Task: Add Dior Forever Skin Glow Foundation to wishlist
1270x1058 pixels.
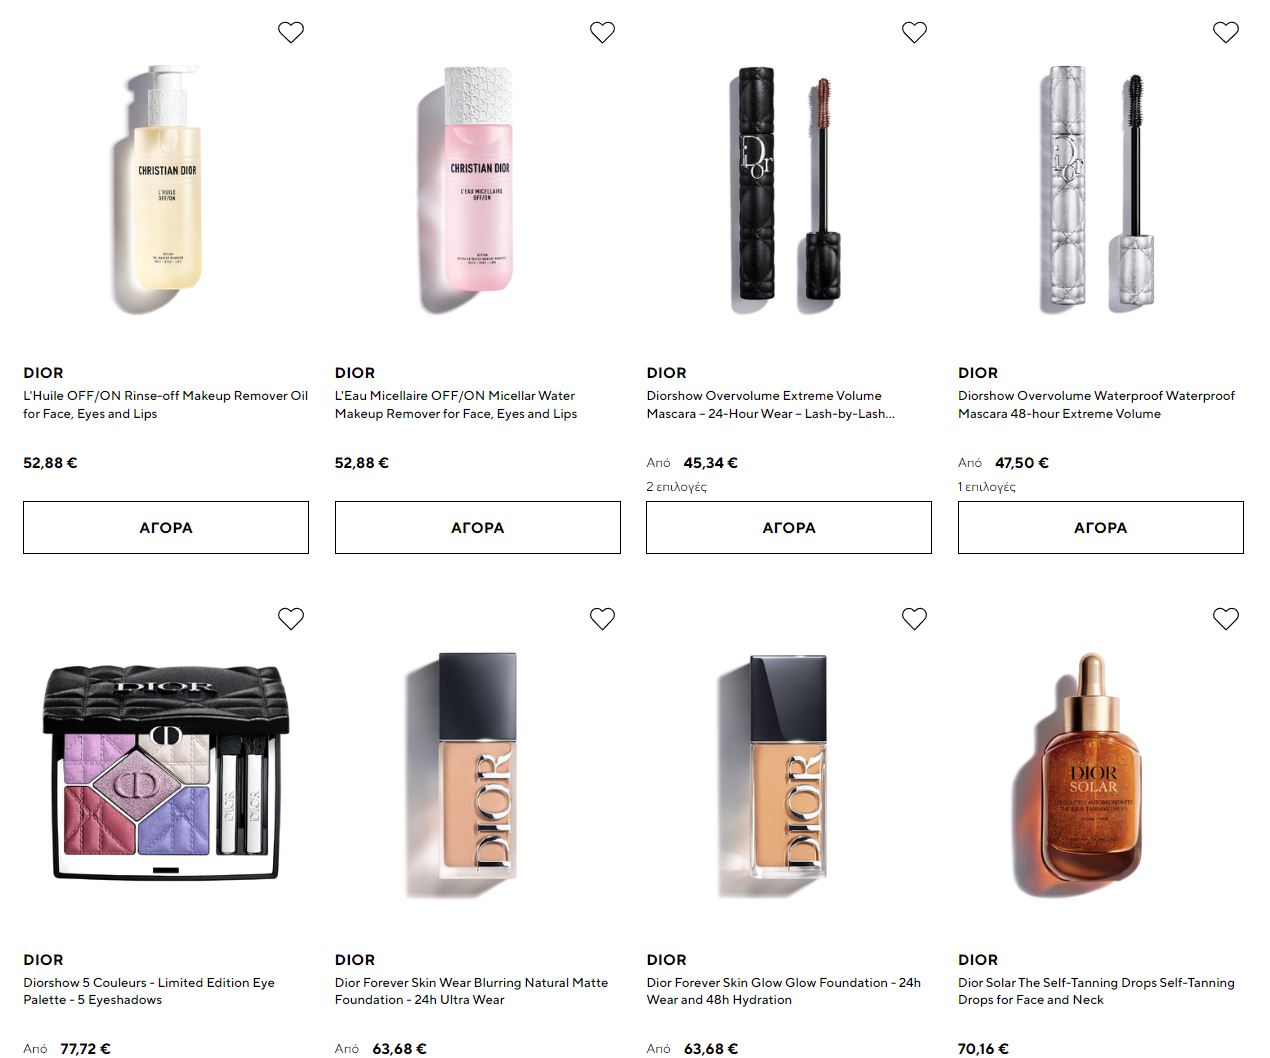Action: tap(914, 619)
